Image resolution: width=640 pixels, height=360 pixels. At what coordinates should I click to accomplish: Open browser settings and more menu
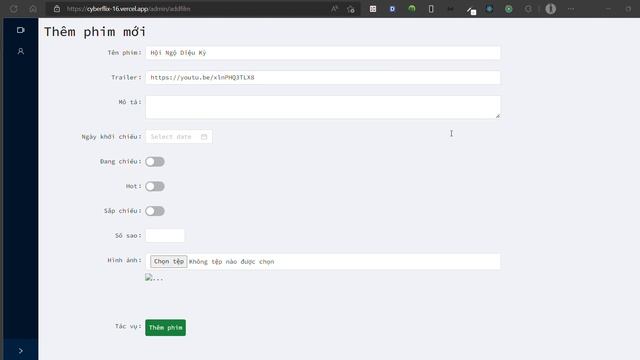[x=571, y=9]
